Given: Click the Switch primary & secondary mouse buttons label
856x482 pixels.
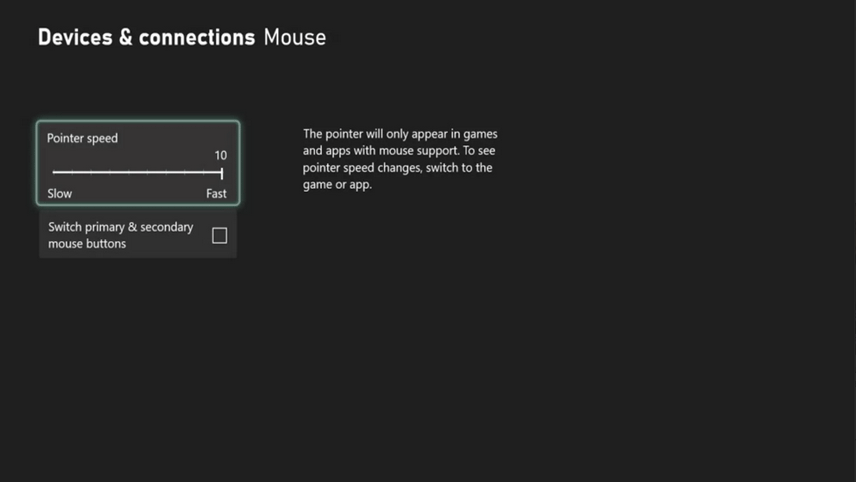Looking at the screenshot, I should pos(121,235).
